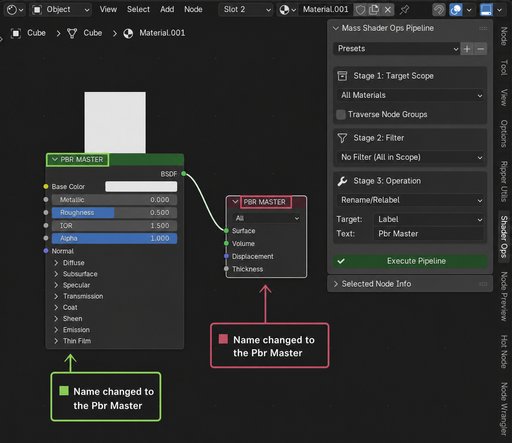Click the add preset plus icon

point(467,49)
